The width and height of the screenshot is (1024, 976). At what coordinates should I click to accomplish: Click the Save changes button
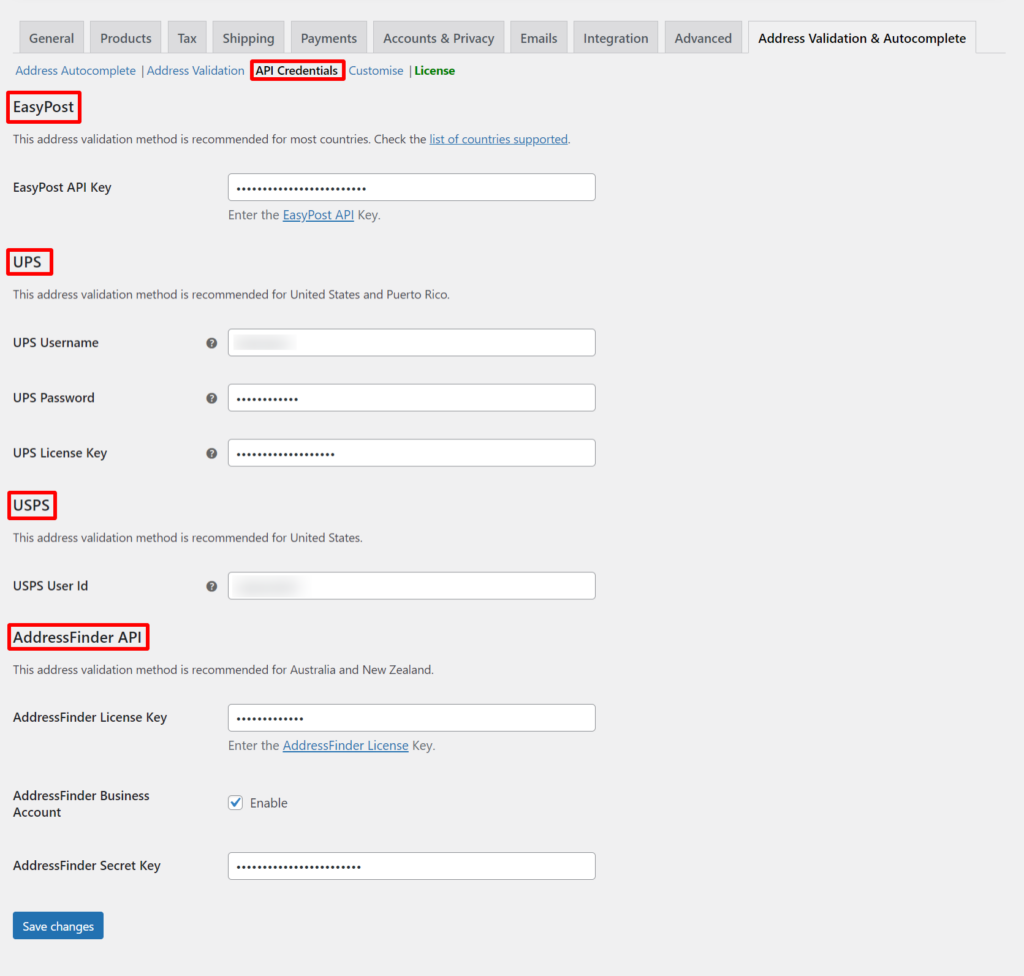(57, 925)
